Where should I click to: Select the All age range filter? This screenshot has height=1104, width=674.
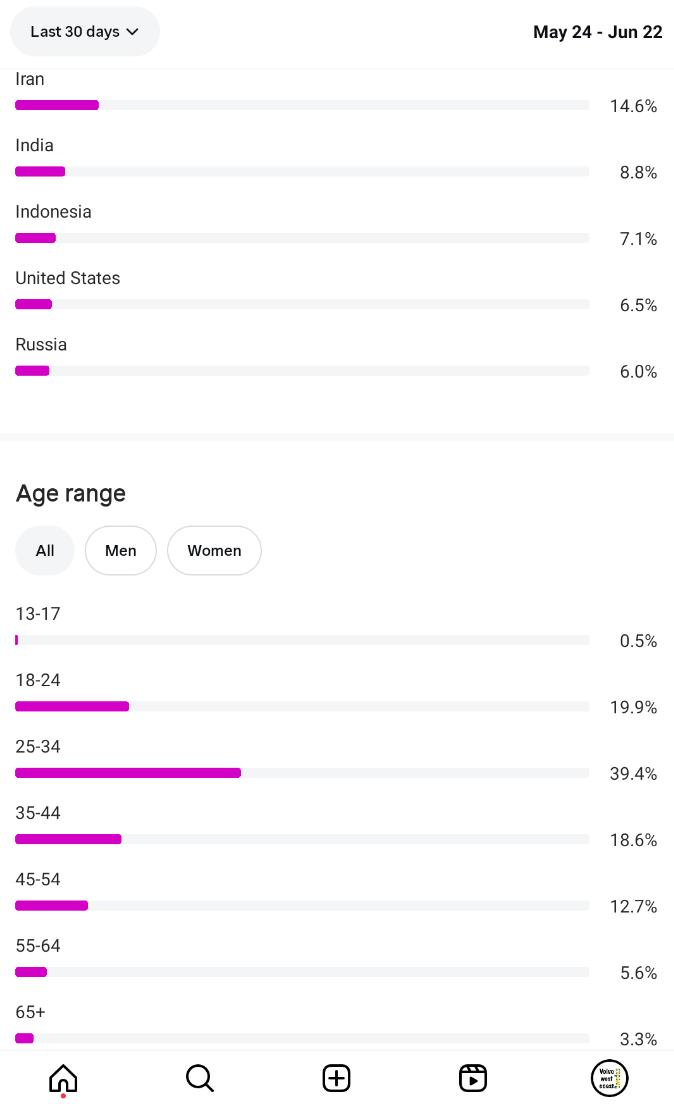pos(45,551)
